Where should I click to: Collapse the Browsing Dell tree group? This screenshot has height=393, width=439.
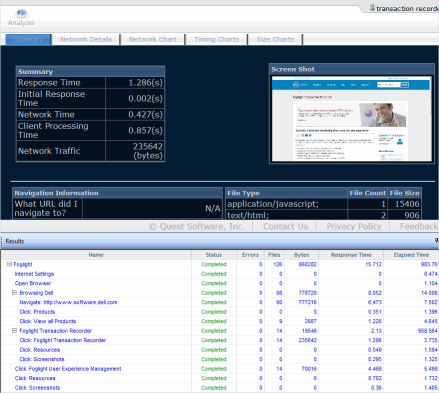14,293
